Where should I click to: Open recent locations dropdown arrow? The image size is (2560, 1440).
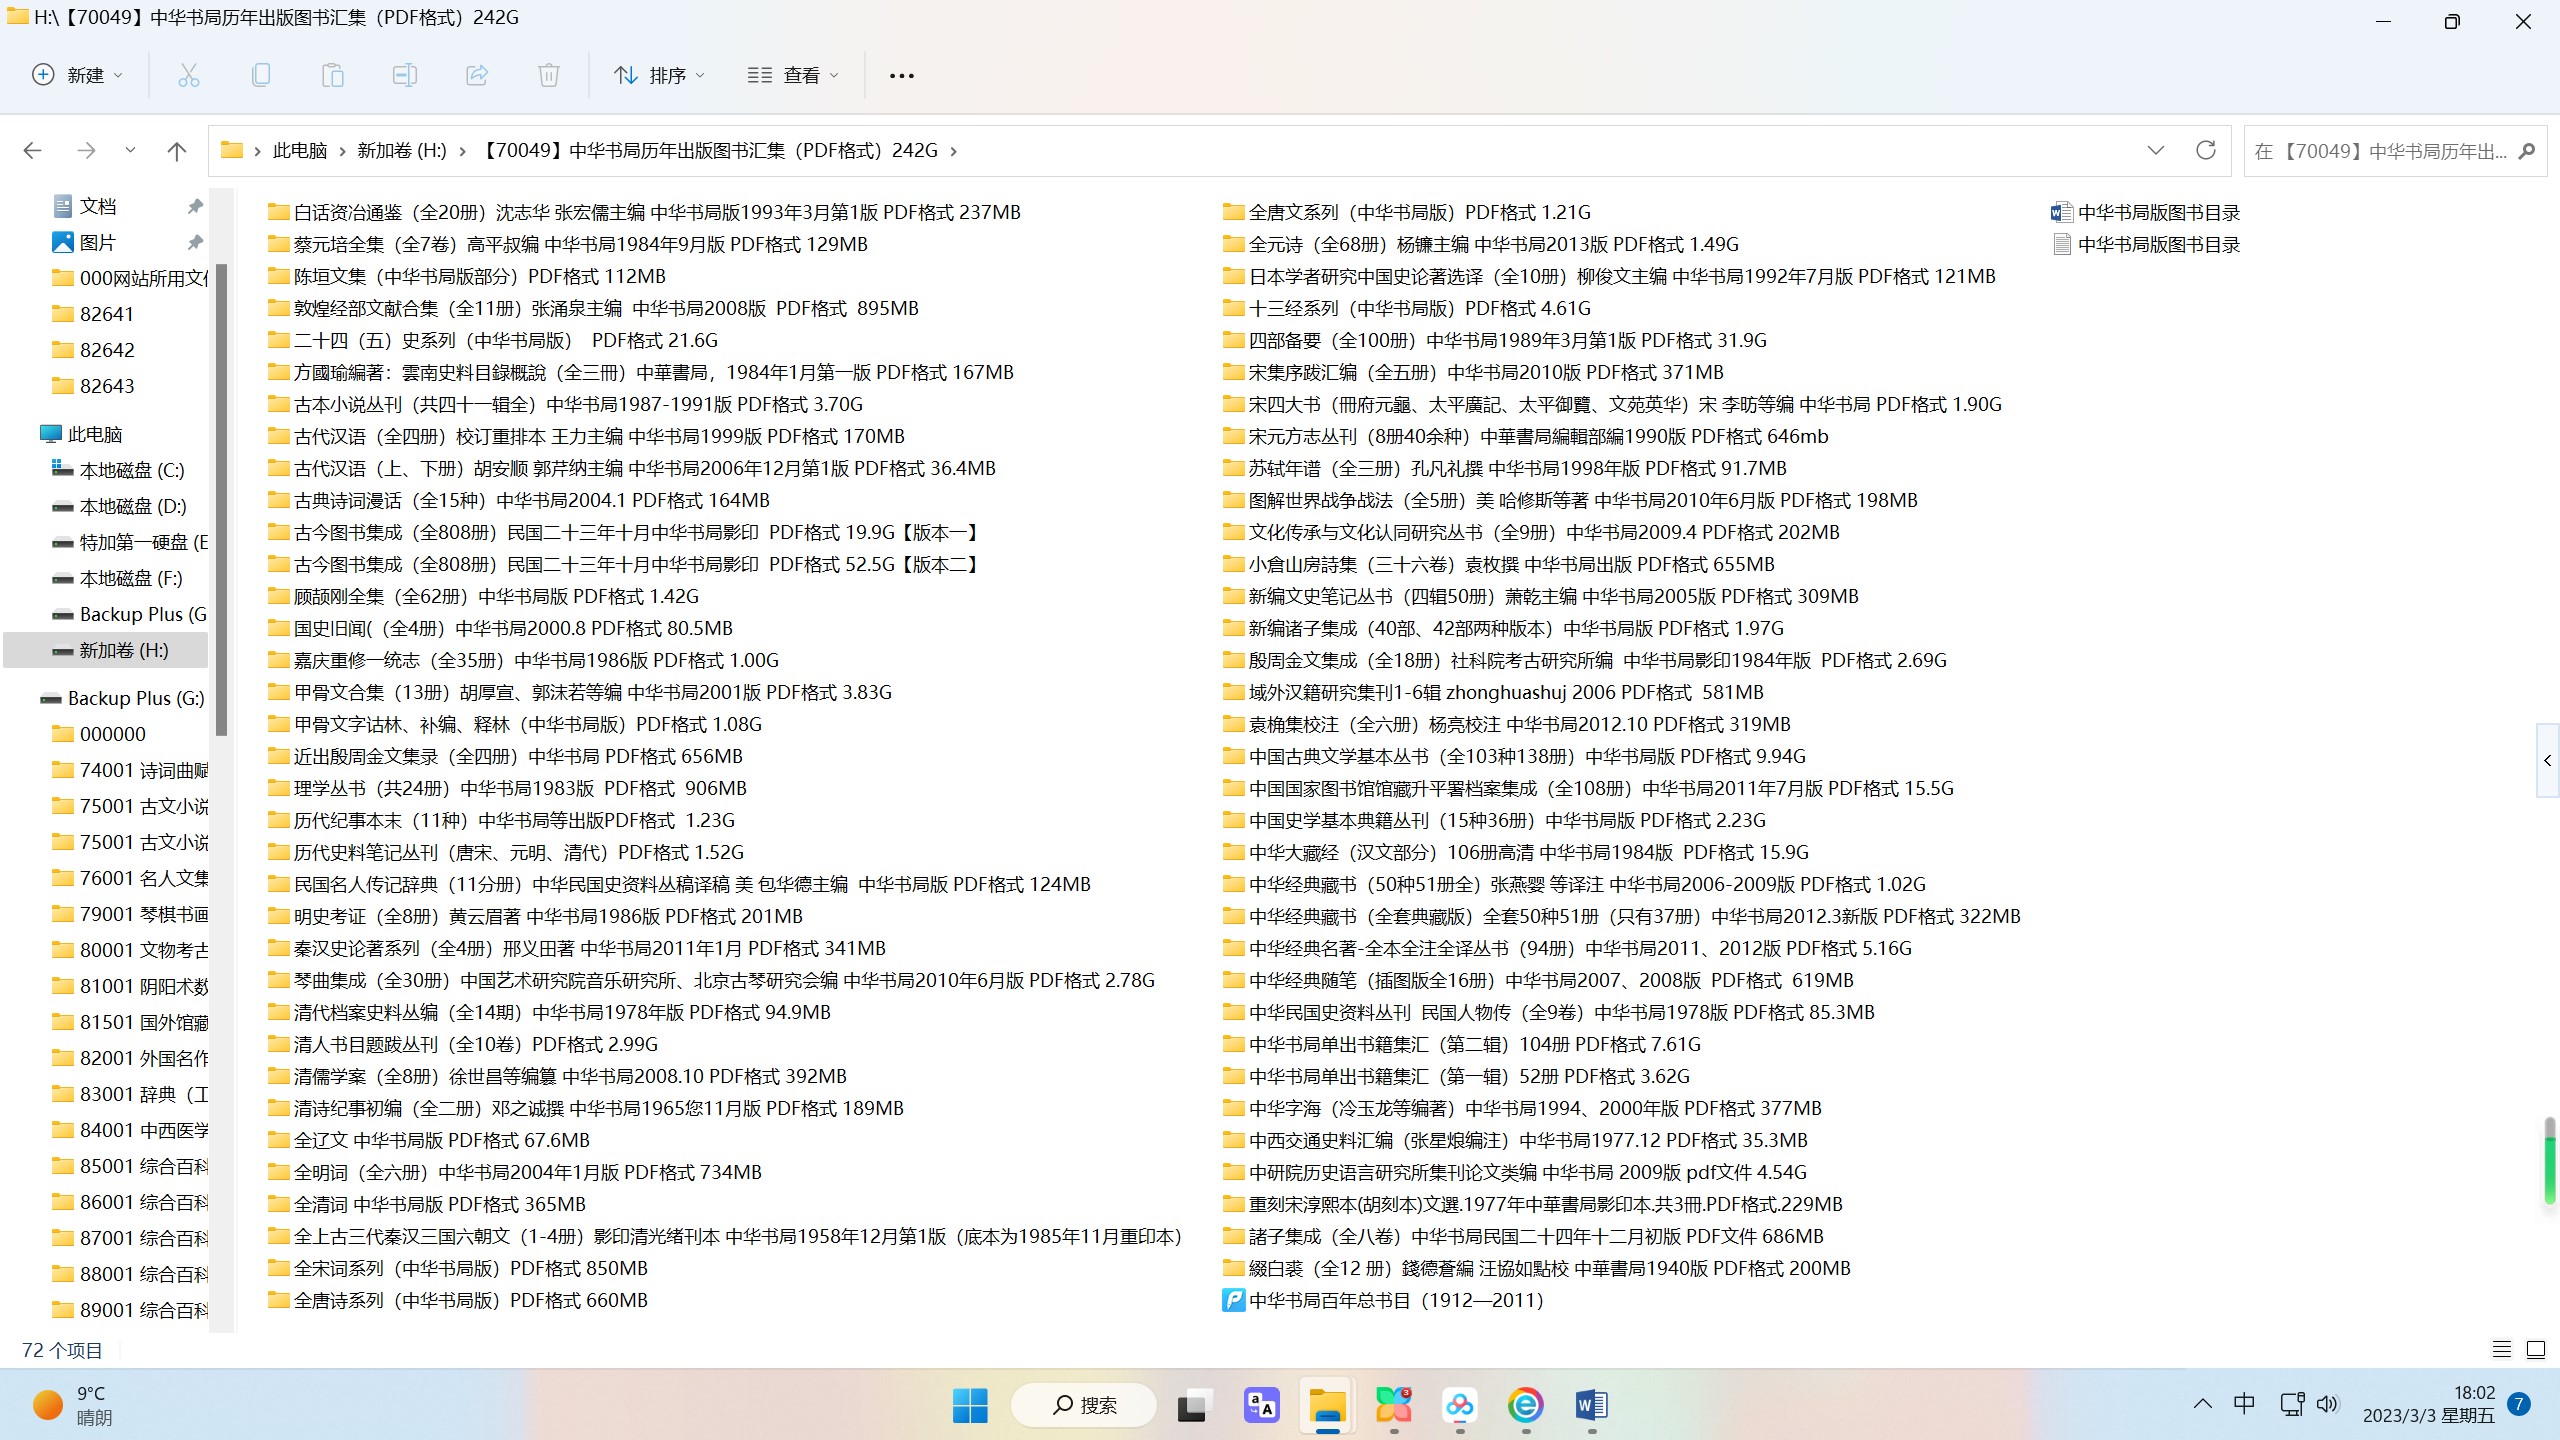(x=130, y=151)
